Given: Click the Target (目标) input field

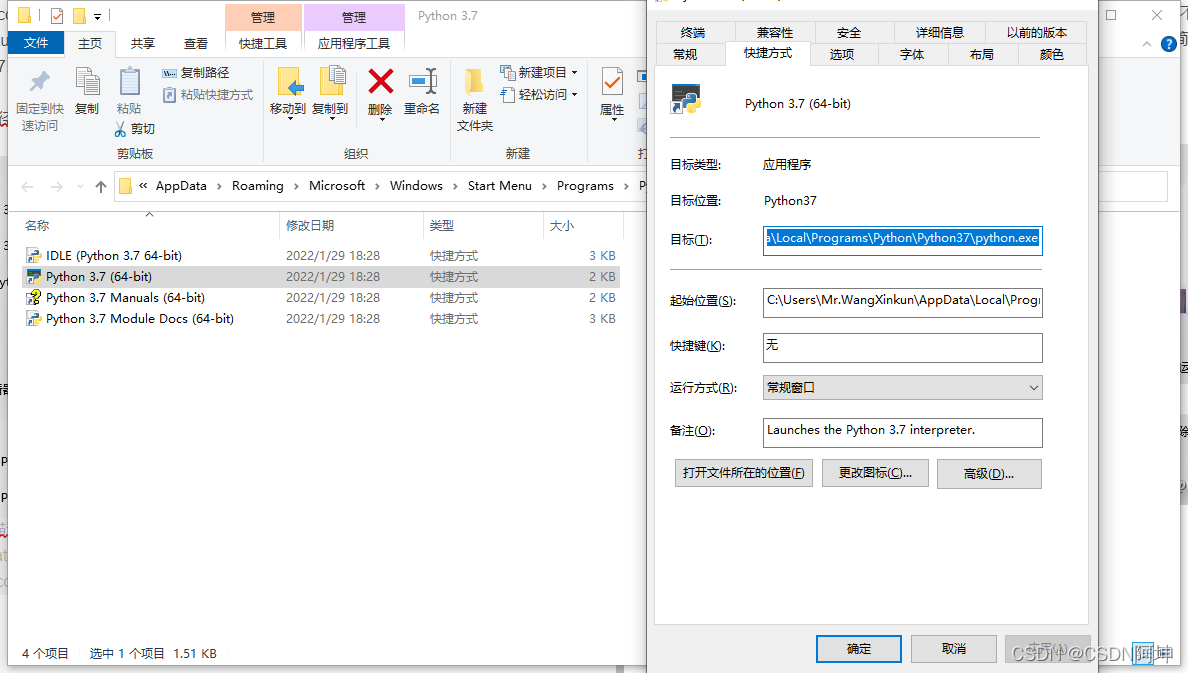Looking at the screenshot, I should [902, 240].
